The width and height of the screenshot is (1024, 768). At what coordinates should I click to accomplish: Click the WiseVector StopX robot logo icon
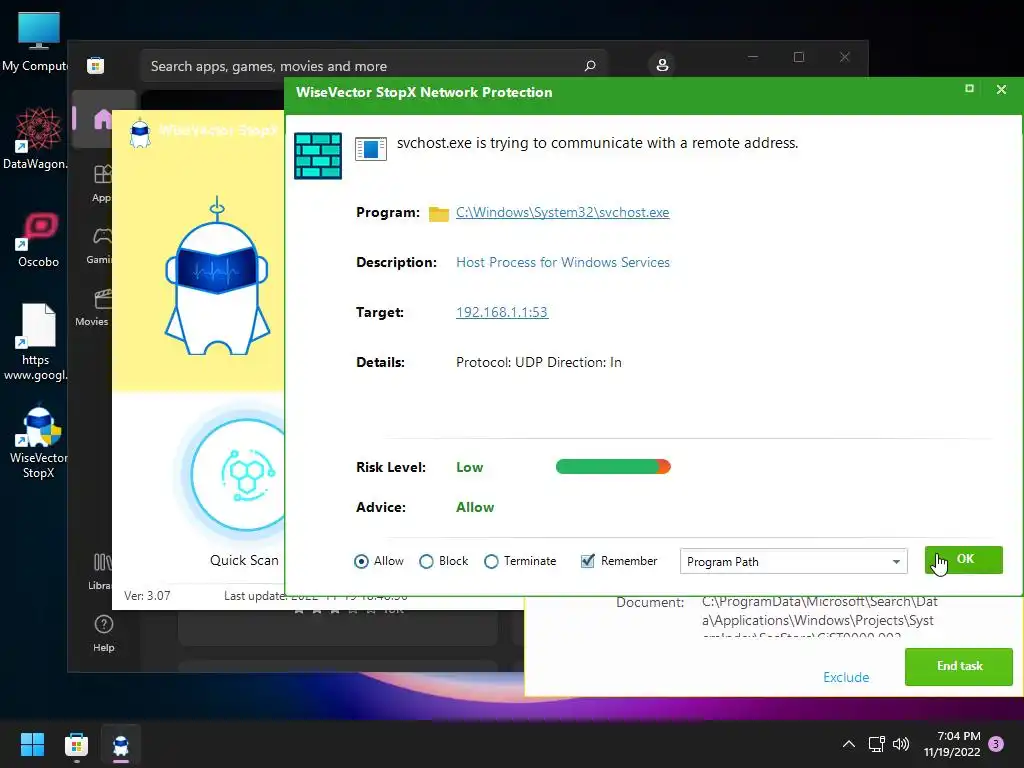click(140, 133)
